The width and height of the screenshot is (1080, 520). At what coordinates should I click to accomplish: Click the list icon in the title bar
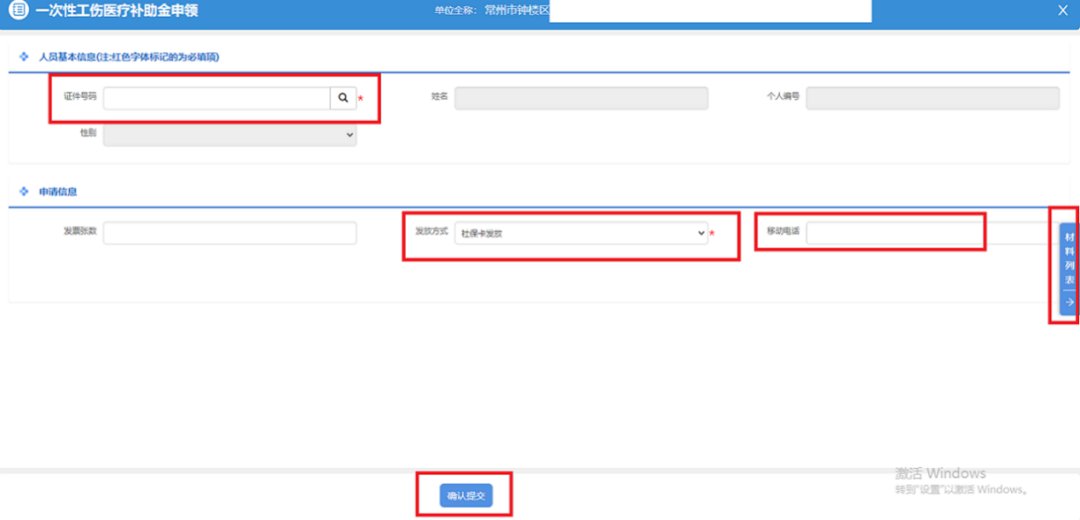(17, 10)
